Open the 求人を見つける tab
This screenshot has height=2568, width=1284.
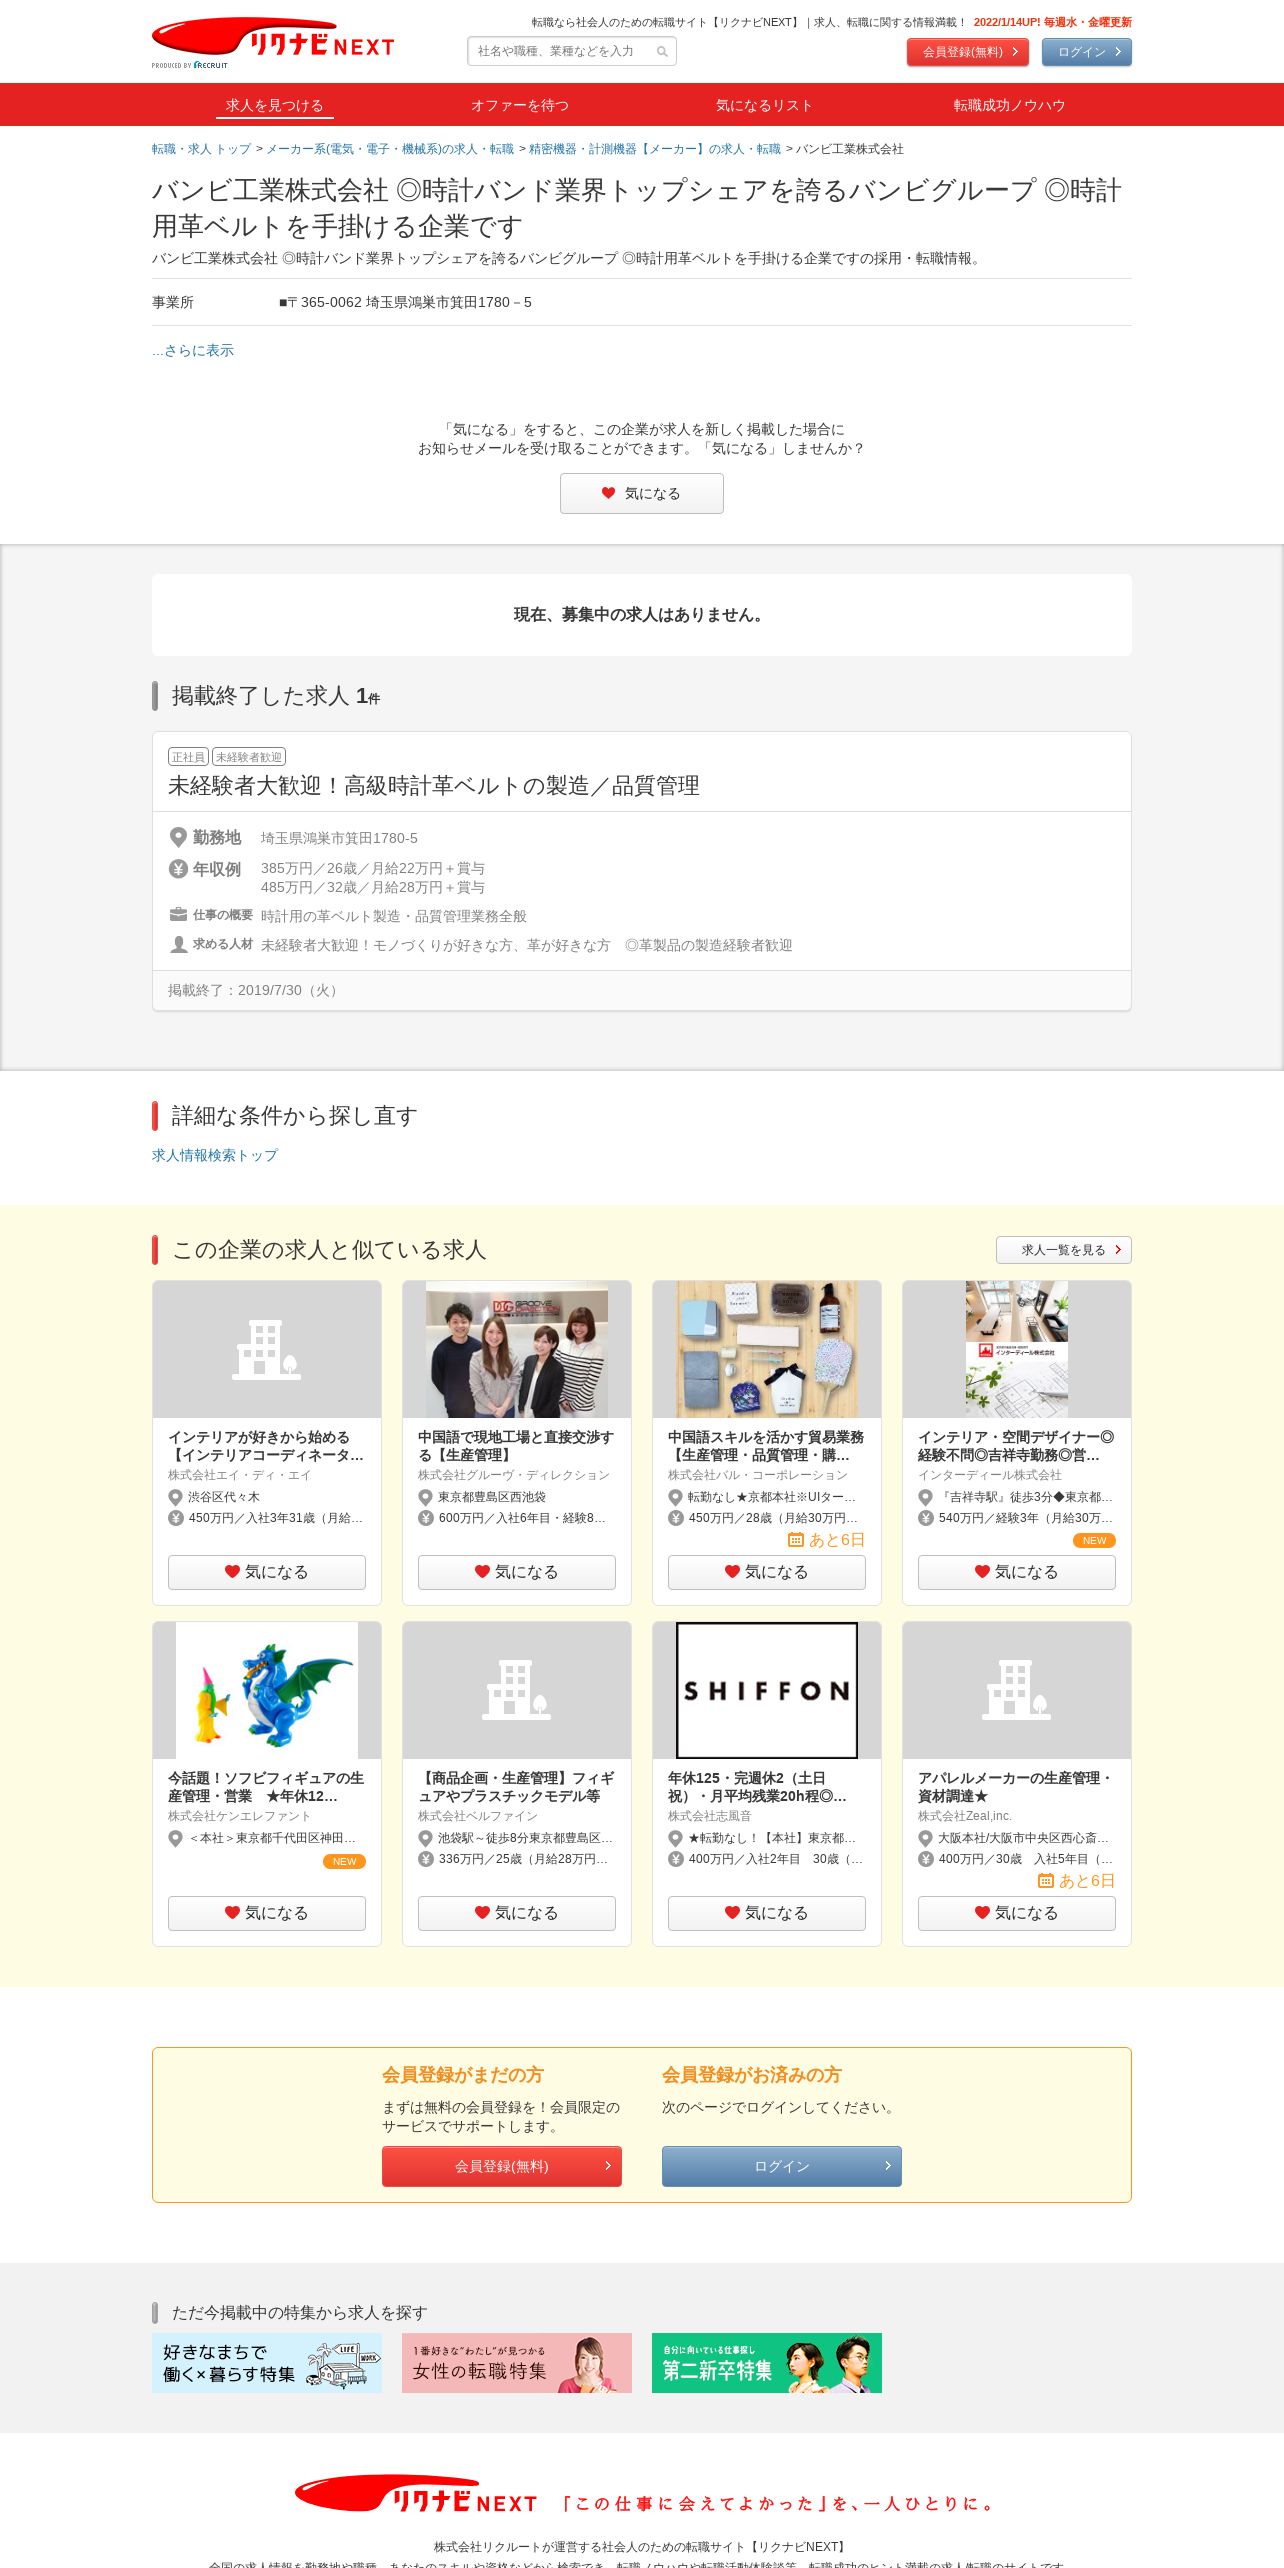[274, 105]
